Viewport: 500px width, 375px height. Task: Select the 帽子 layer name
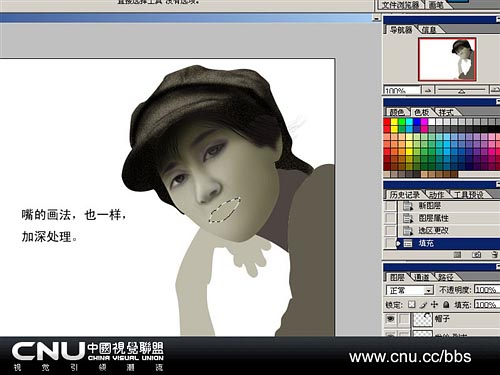(442, 319)
